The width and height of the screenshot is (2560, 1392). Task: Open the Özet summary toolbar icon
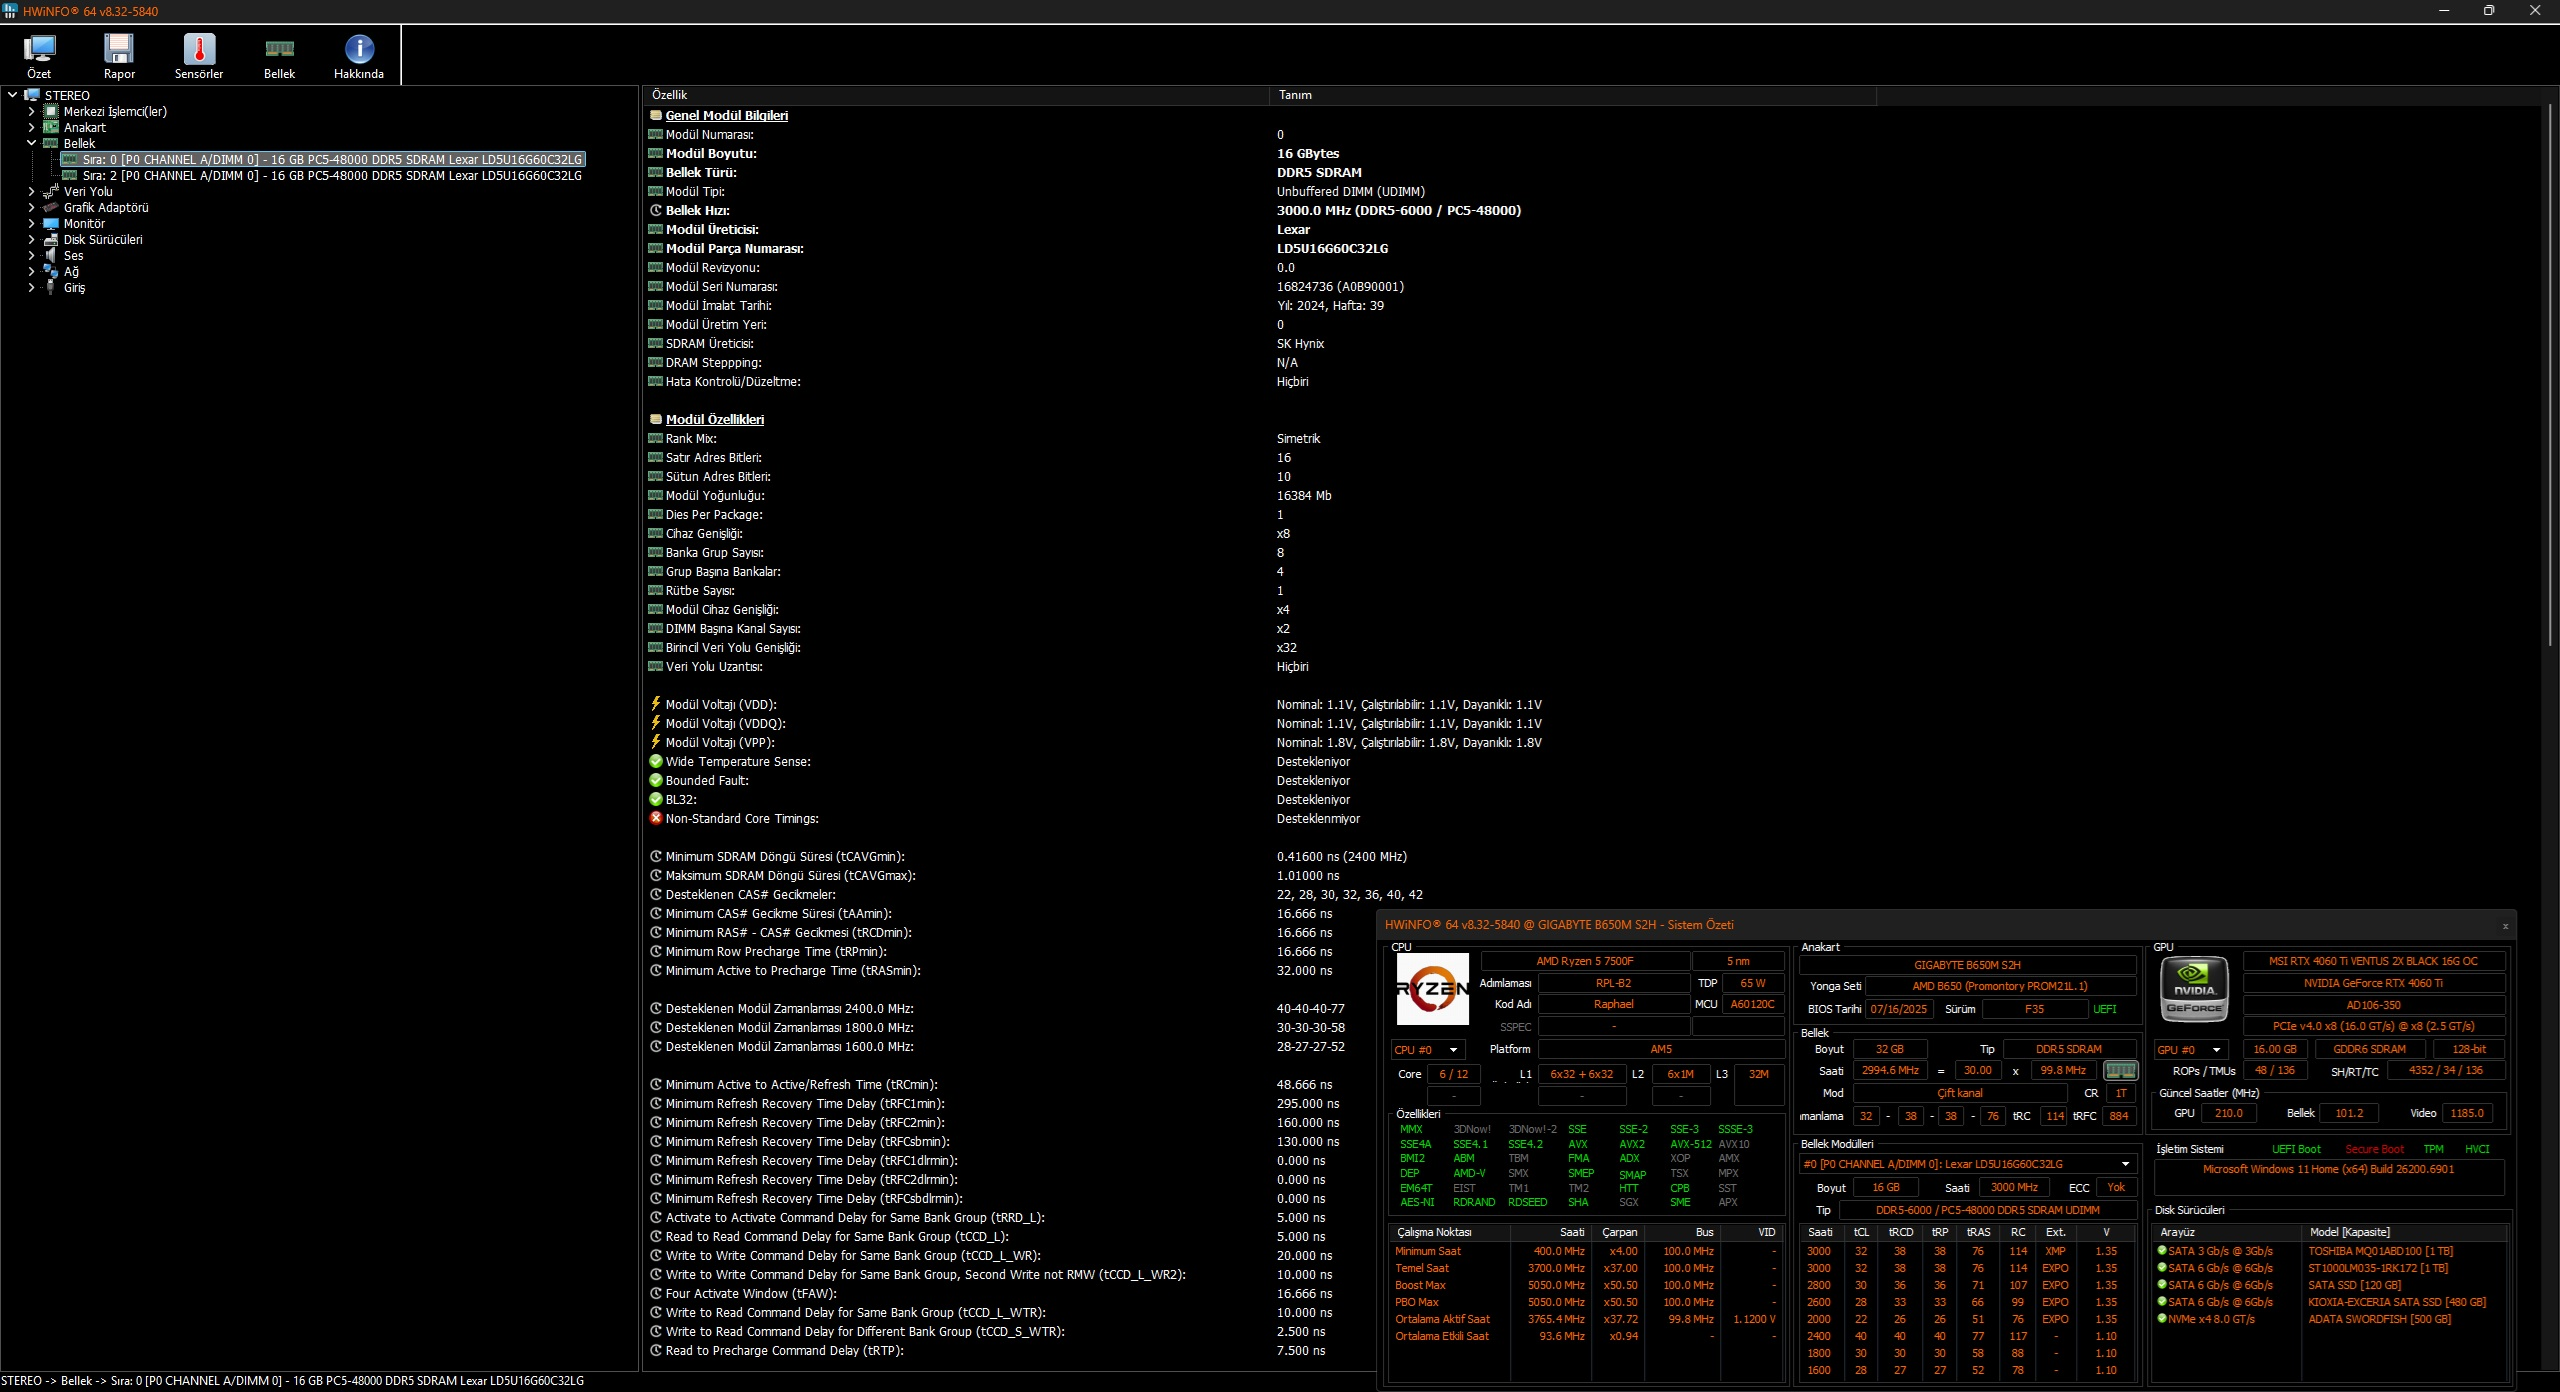tap(39, 56)
